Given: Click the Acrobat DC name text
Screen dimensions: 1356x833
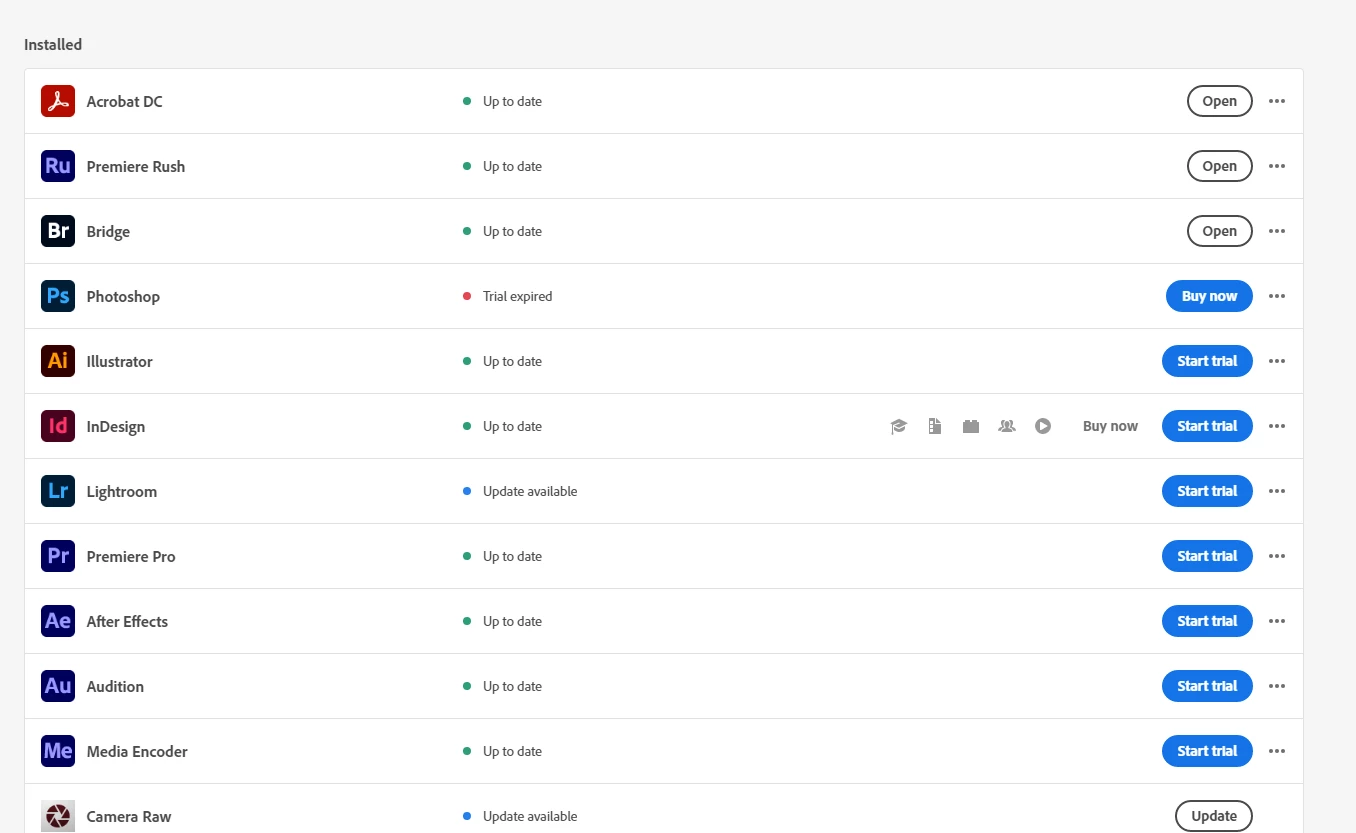Looking at the screenshot, I should coord(124,101).
